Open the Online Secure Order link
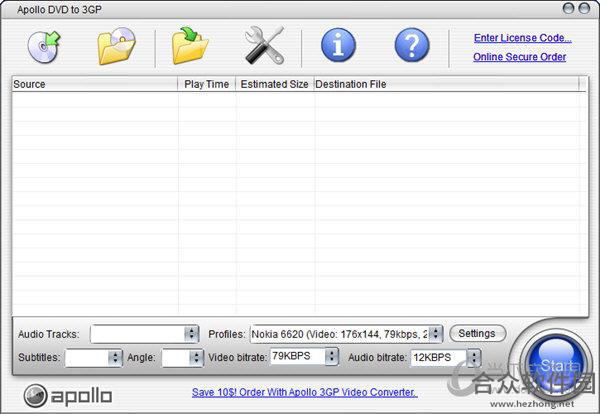This screenshot has height=414, width=600. click(519, 57)
